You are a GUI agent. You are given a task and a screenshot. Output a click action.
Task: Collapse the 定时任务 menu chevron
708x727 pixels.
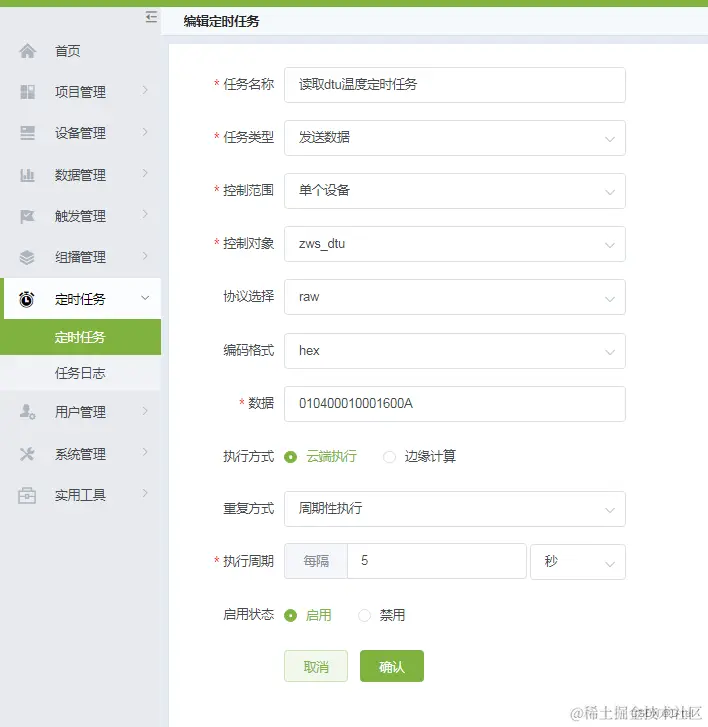[x=145, y=298]
